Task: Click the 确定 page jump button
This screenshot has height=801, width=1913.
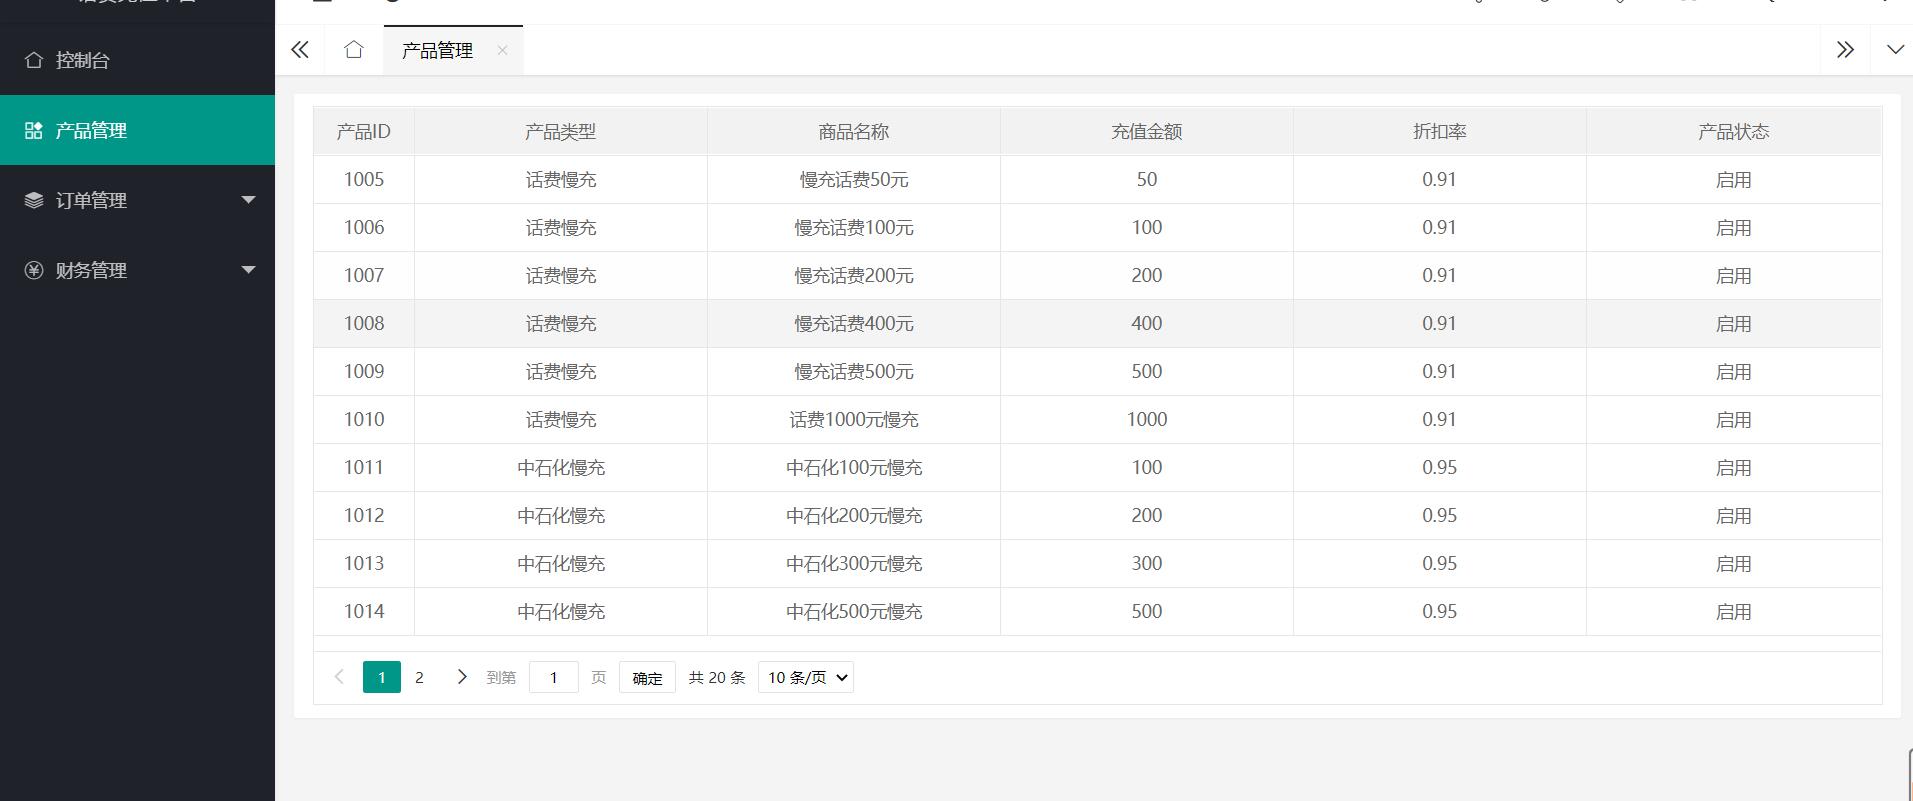Action: tap(647, 677)
